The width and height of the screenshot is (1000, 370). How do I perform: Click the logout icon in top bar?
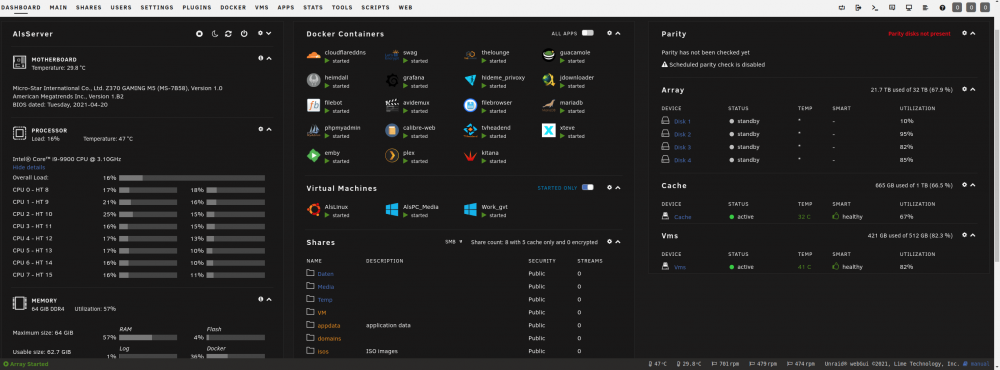(858, 8)
